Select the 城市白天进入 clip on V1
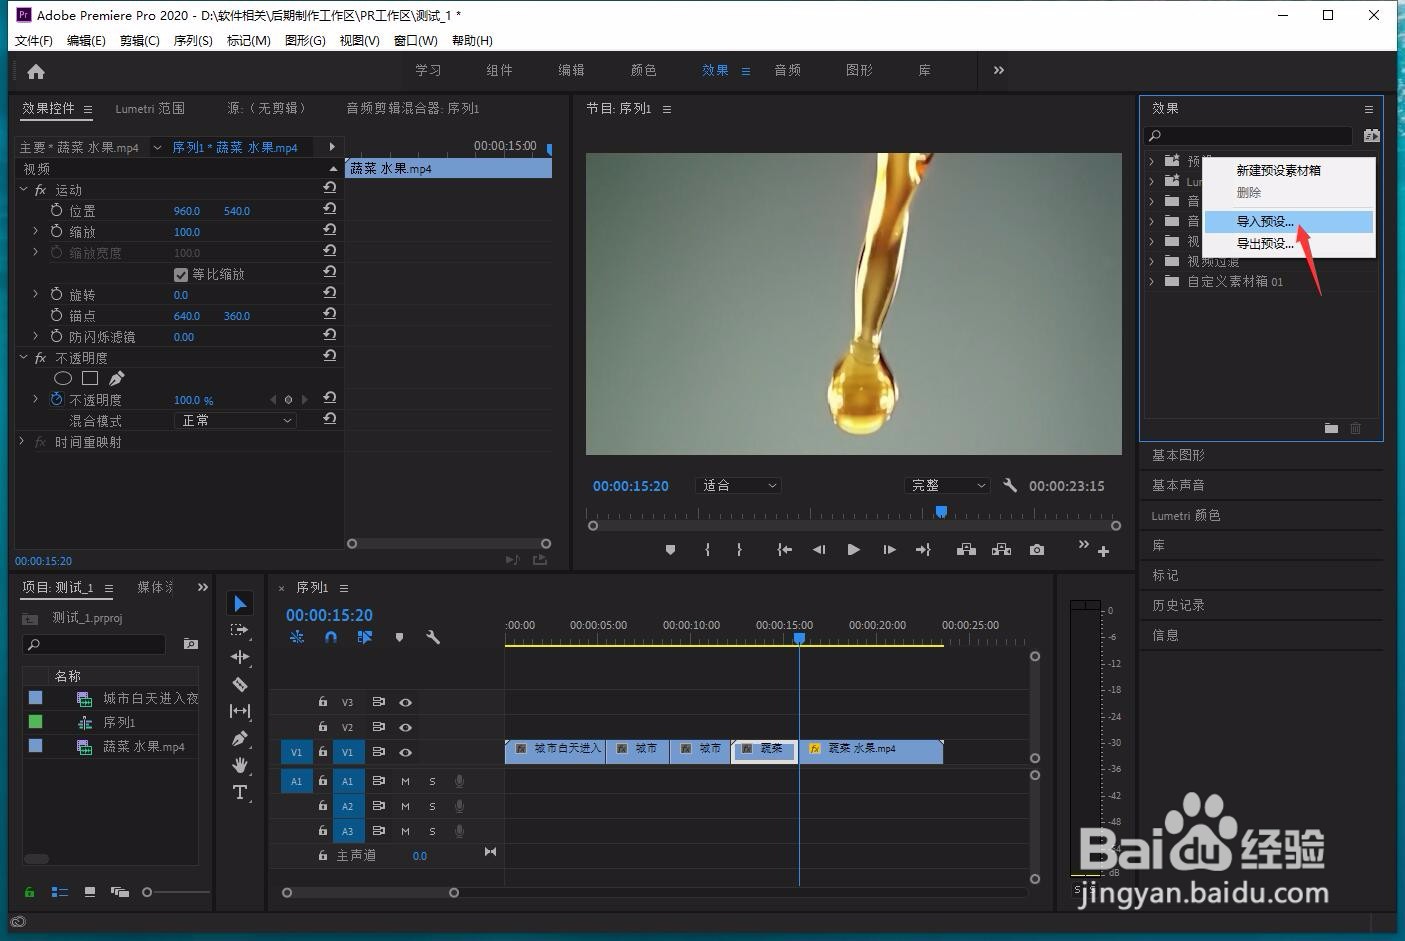The height and width of the screenshot is (941, 1405). point(555,751)
